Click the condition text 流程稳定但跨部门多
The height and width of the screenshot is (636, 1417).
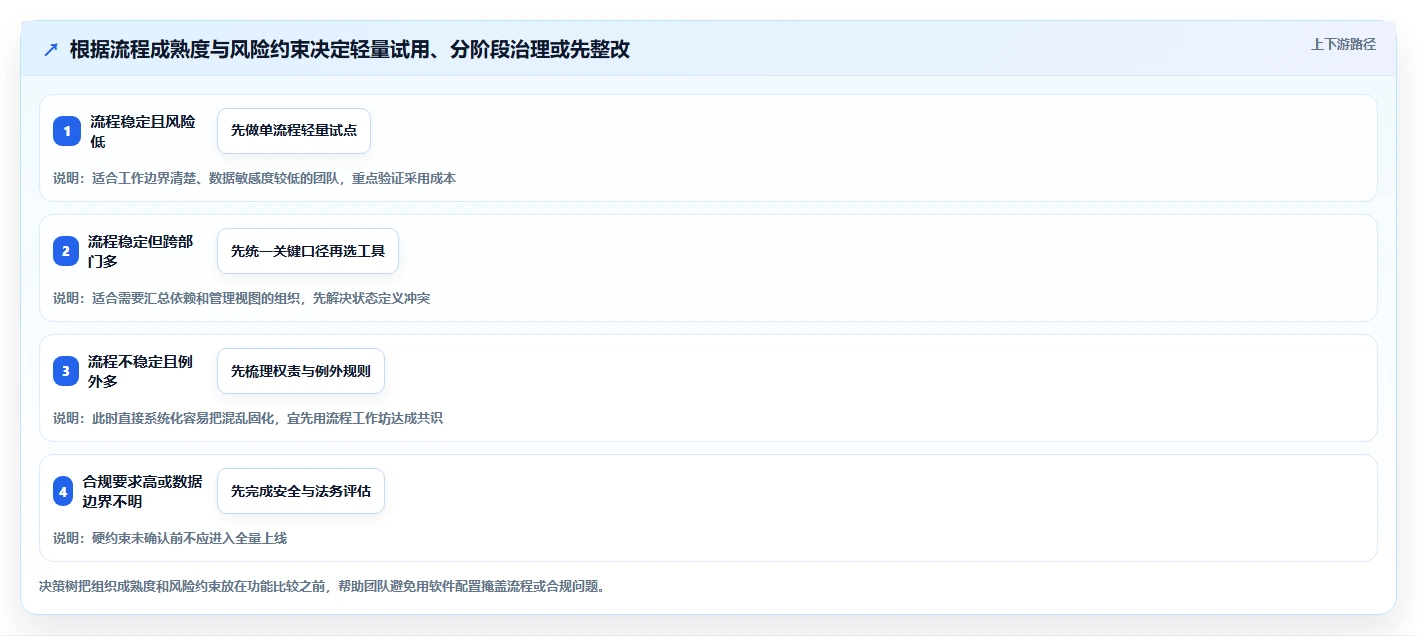point(141,251)
